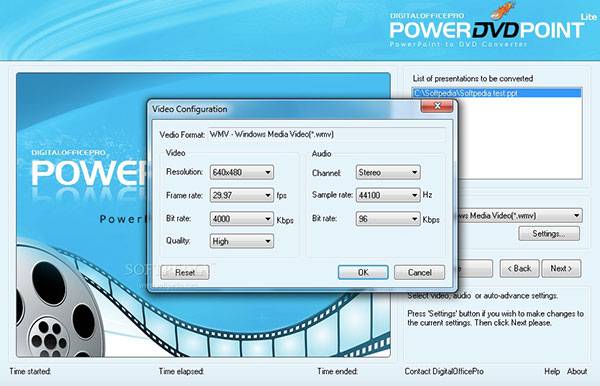Click the Settings... button in main window
Image resolution: width=600 pixels, height=386 pixels.
pos(549,233)
